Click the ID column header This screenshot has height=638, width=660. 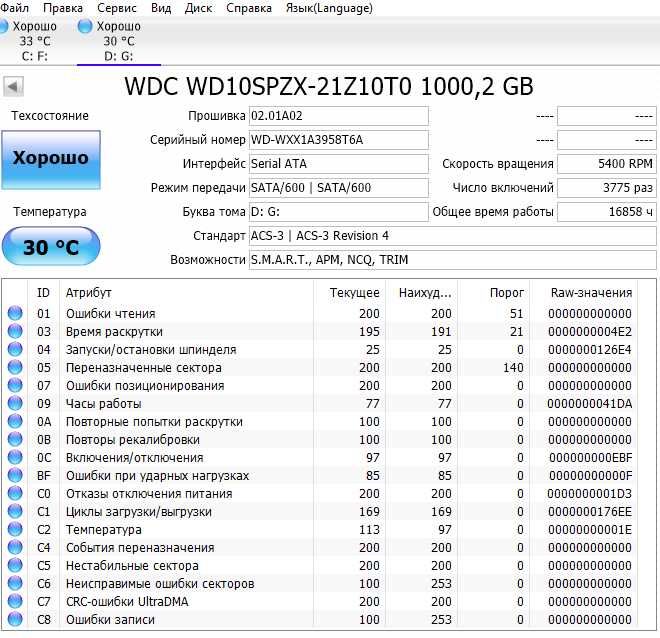click(43, 292)
